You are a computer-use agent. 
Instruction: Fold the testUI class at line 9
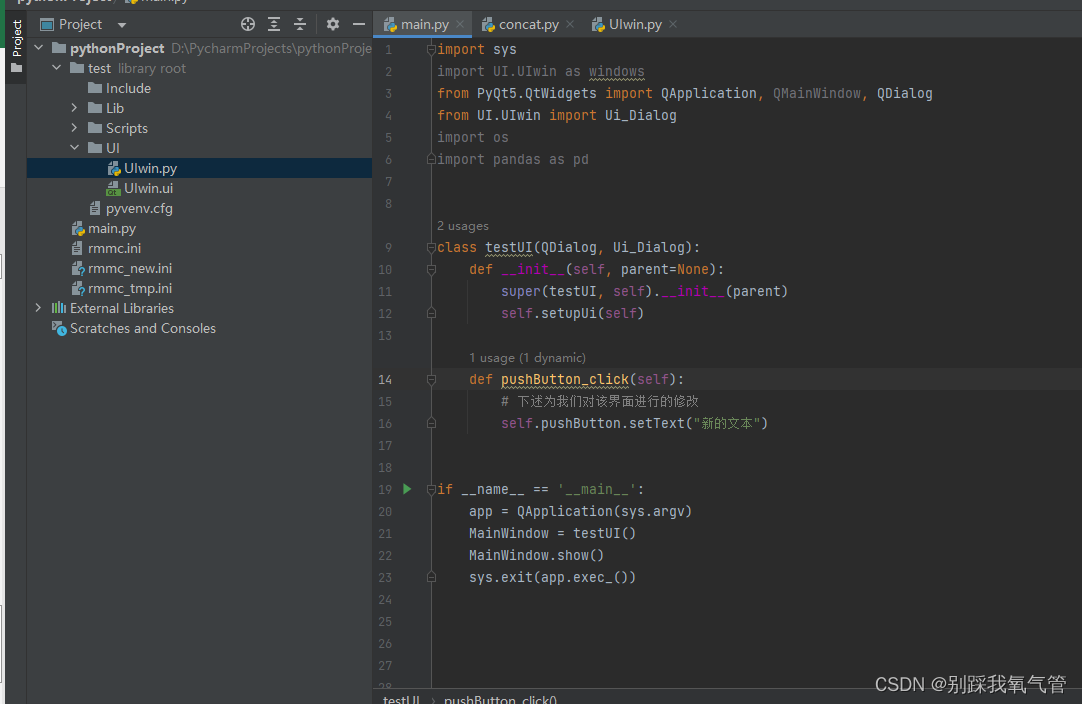pyautogui.click(x=431, y=247)
